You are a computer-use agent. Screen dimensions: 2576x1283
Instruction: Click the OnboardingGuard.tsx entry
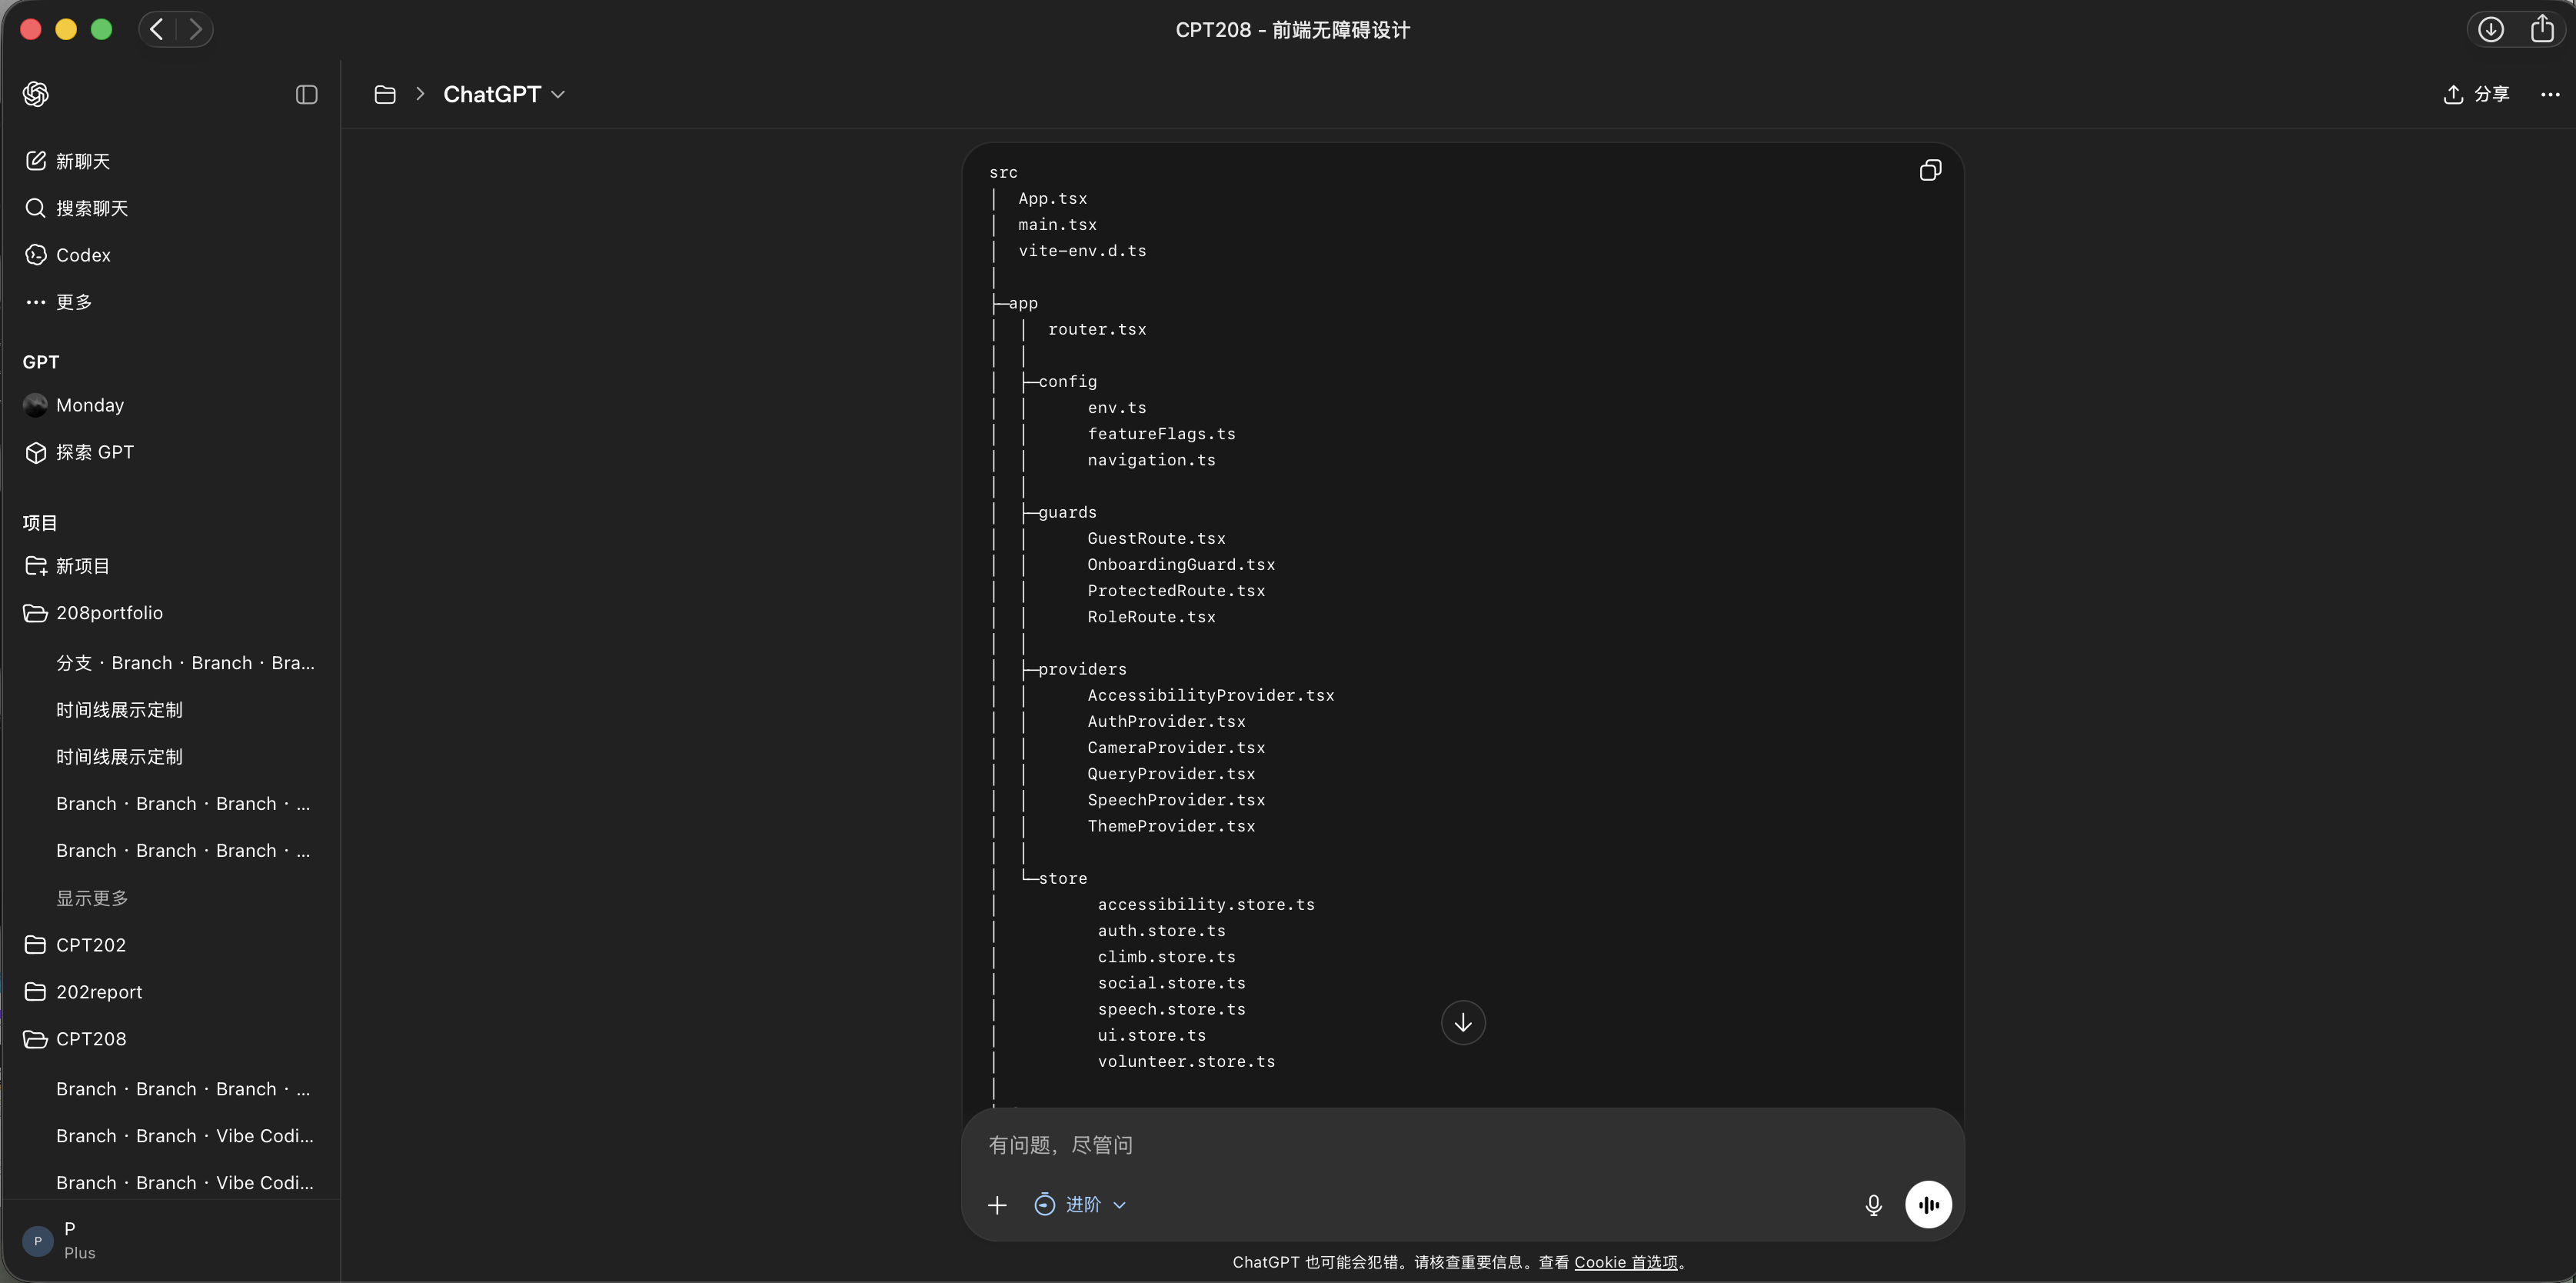pyautogui.click(x=1181, y=565)
